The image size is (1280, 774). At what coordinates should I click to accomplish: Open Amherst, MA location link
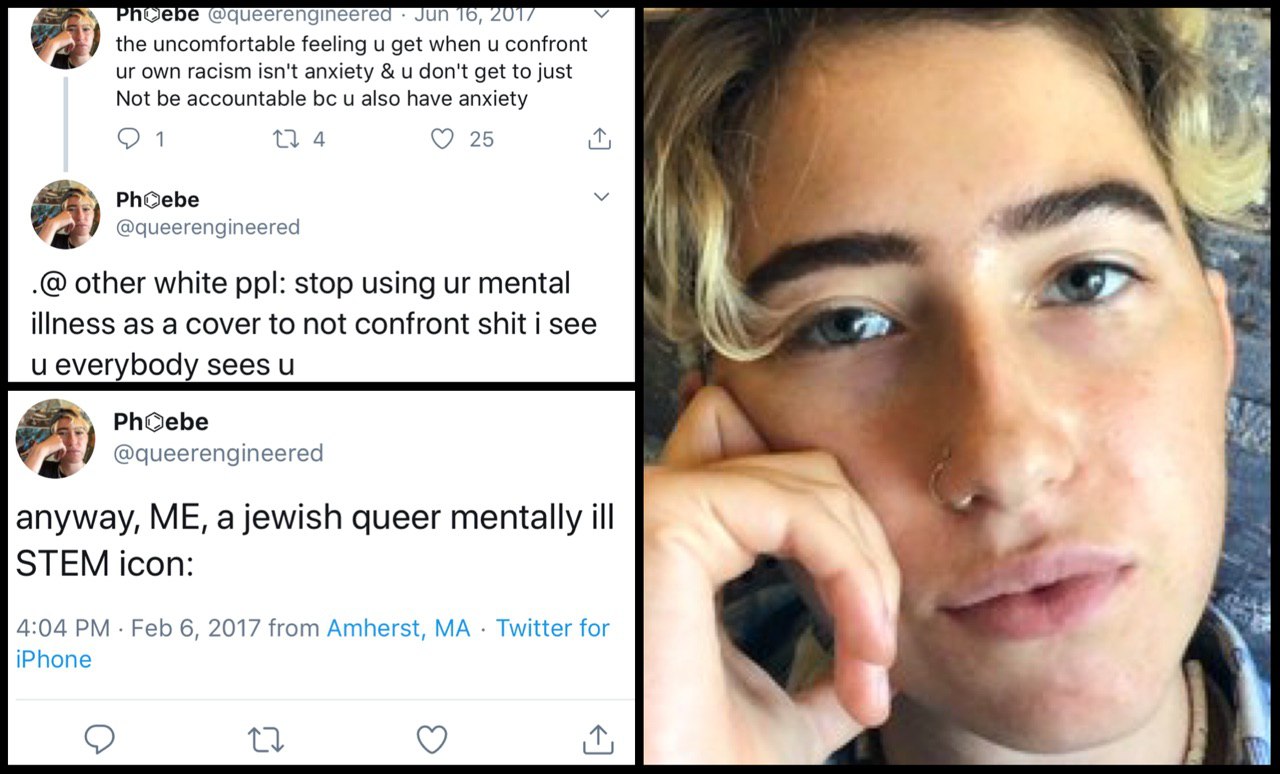(398, 628)
